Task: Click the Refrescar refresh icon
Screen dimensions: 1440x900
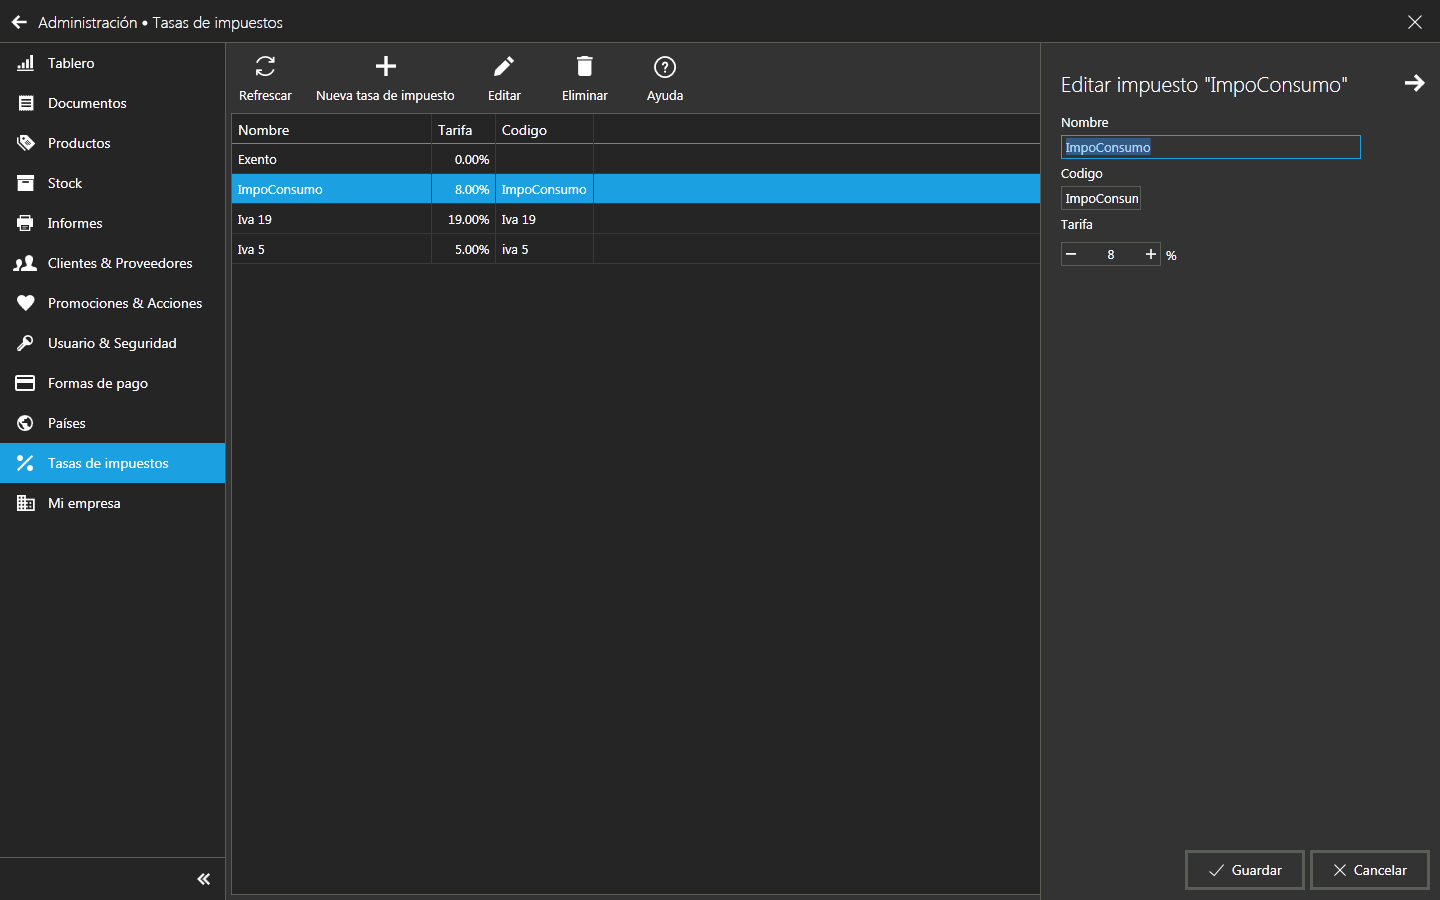Action: (265, 67)
